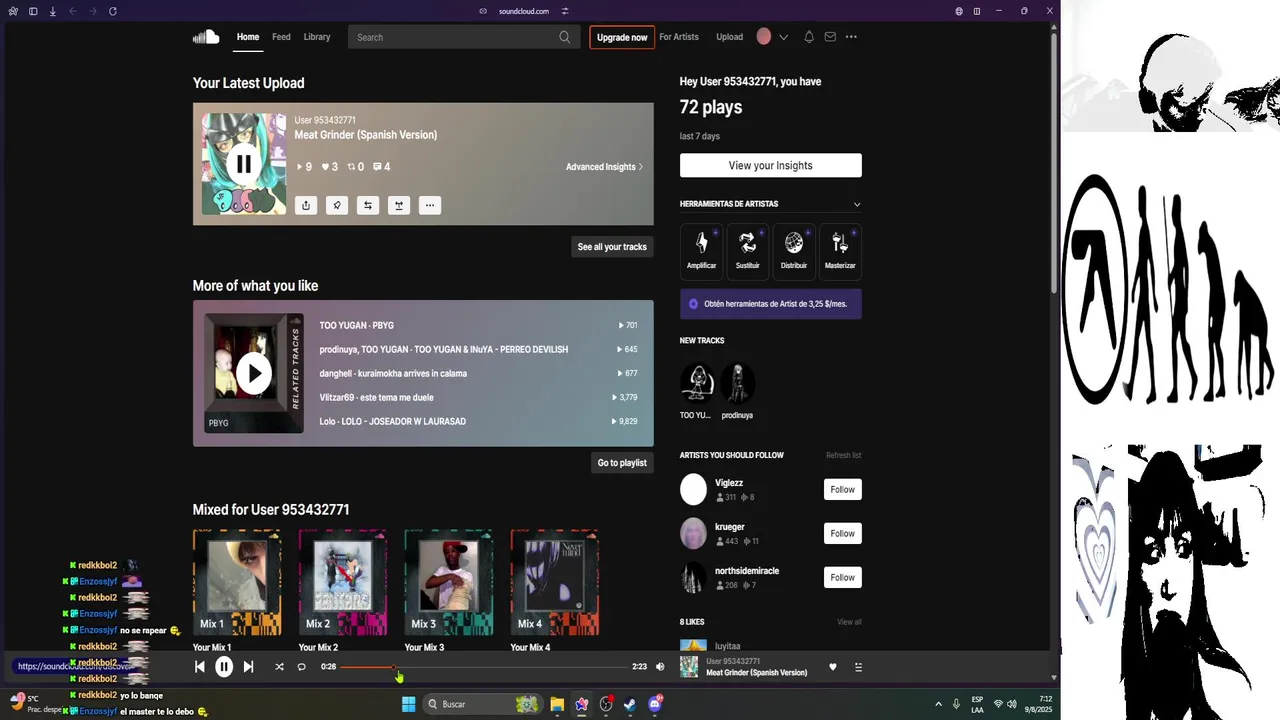Click the likes count on latest upload
Screen dimensions: 1280x720
(329, 167)
